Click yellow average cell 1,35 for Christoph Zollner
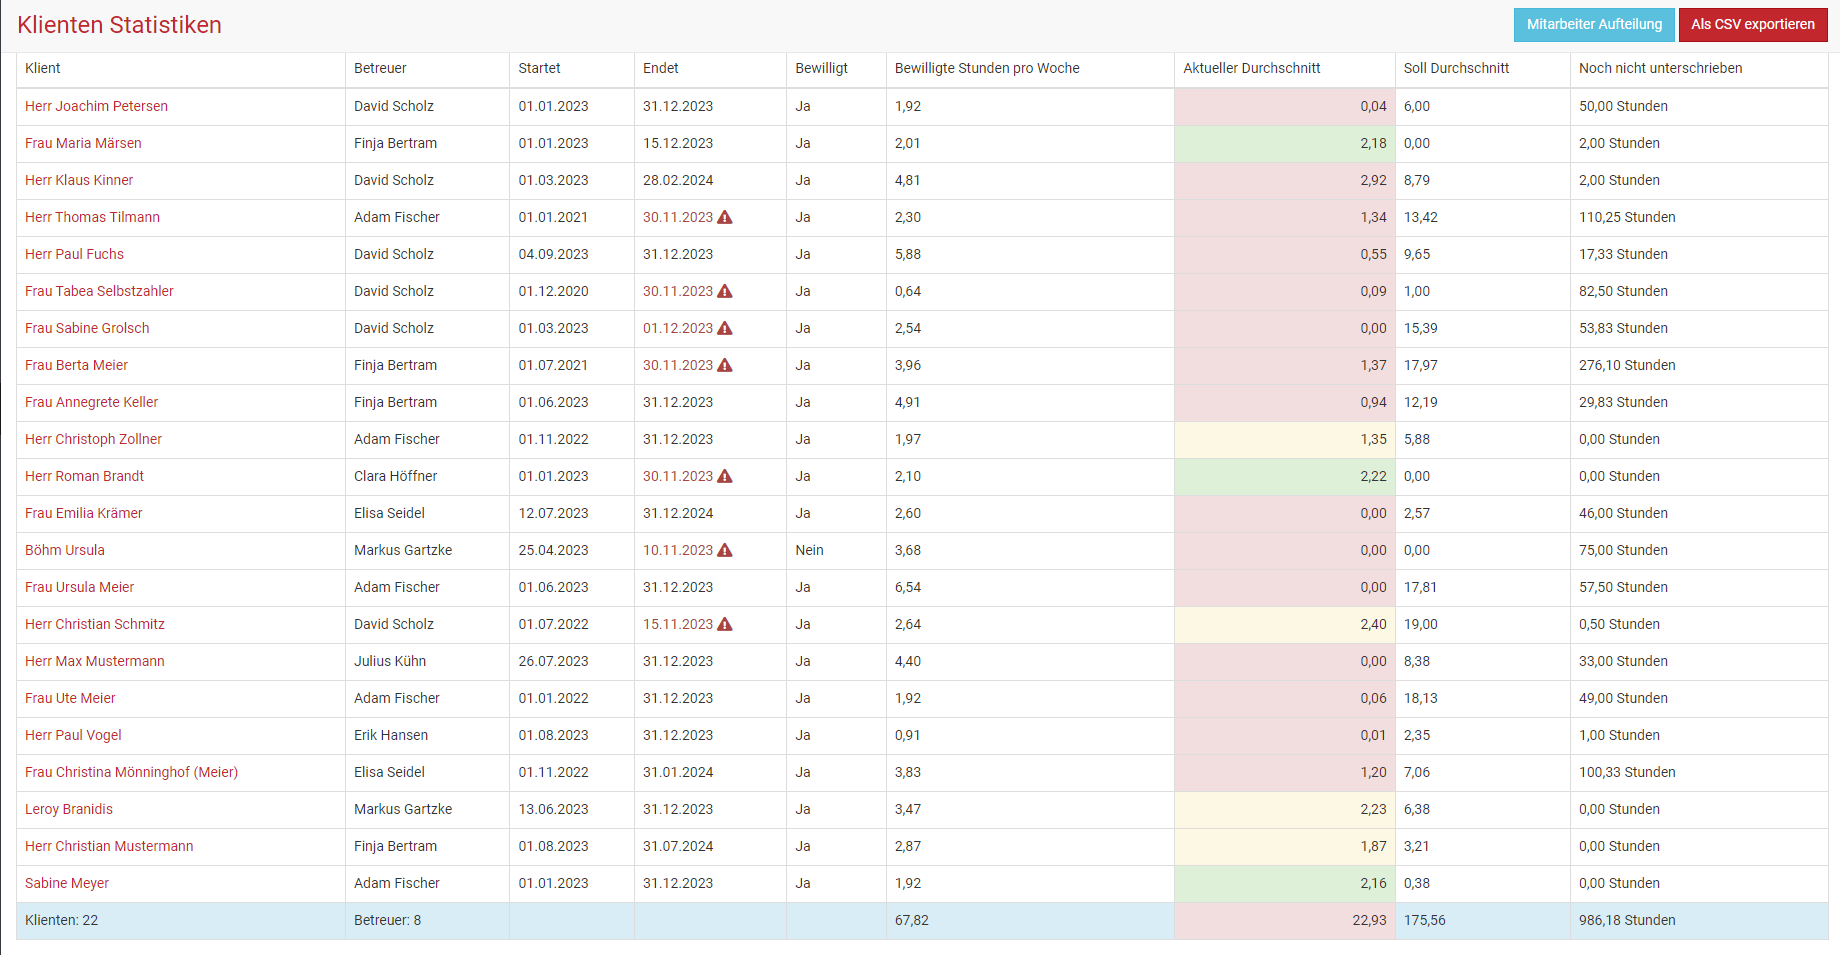Screen dimensions: 1840x955 click(x=1284, y=439)
